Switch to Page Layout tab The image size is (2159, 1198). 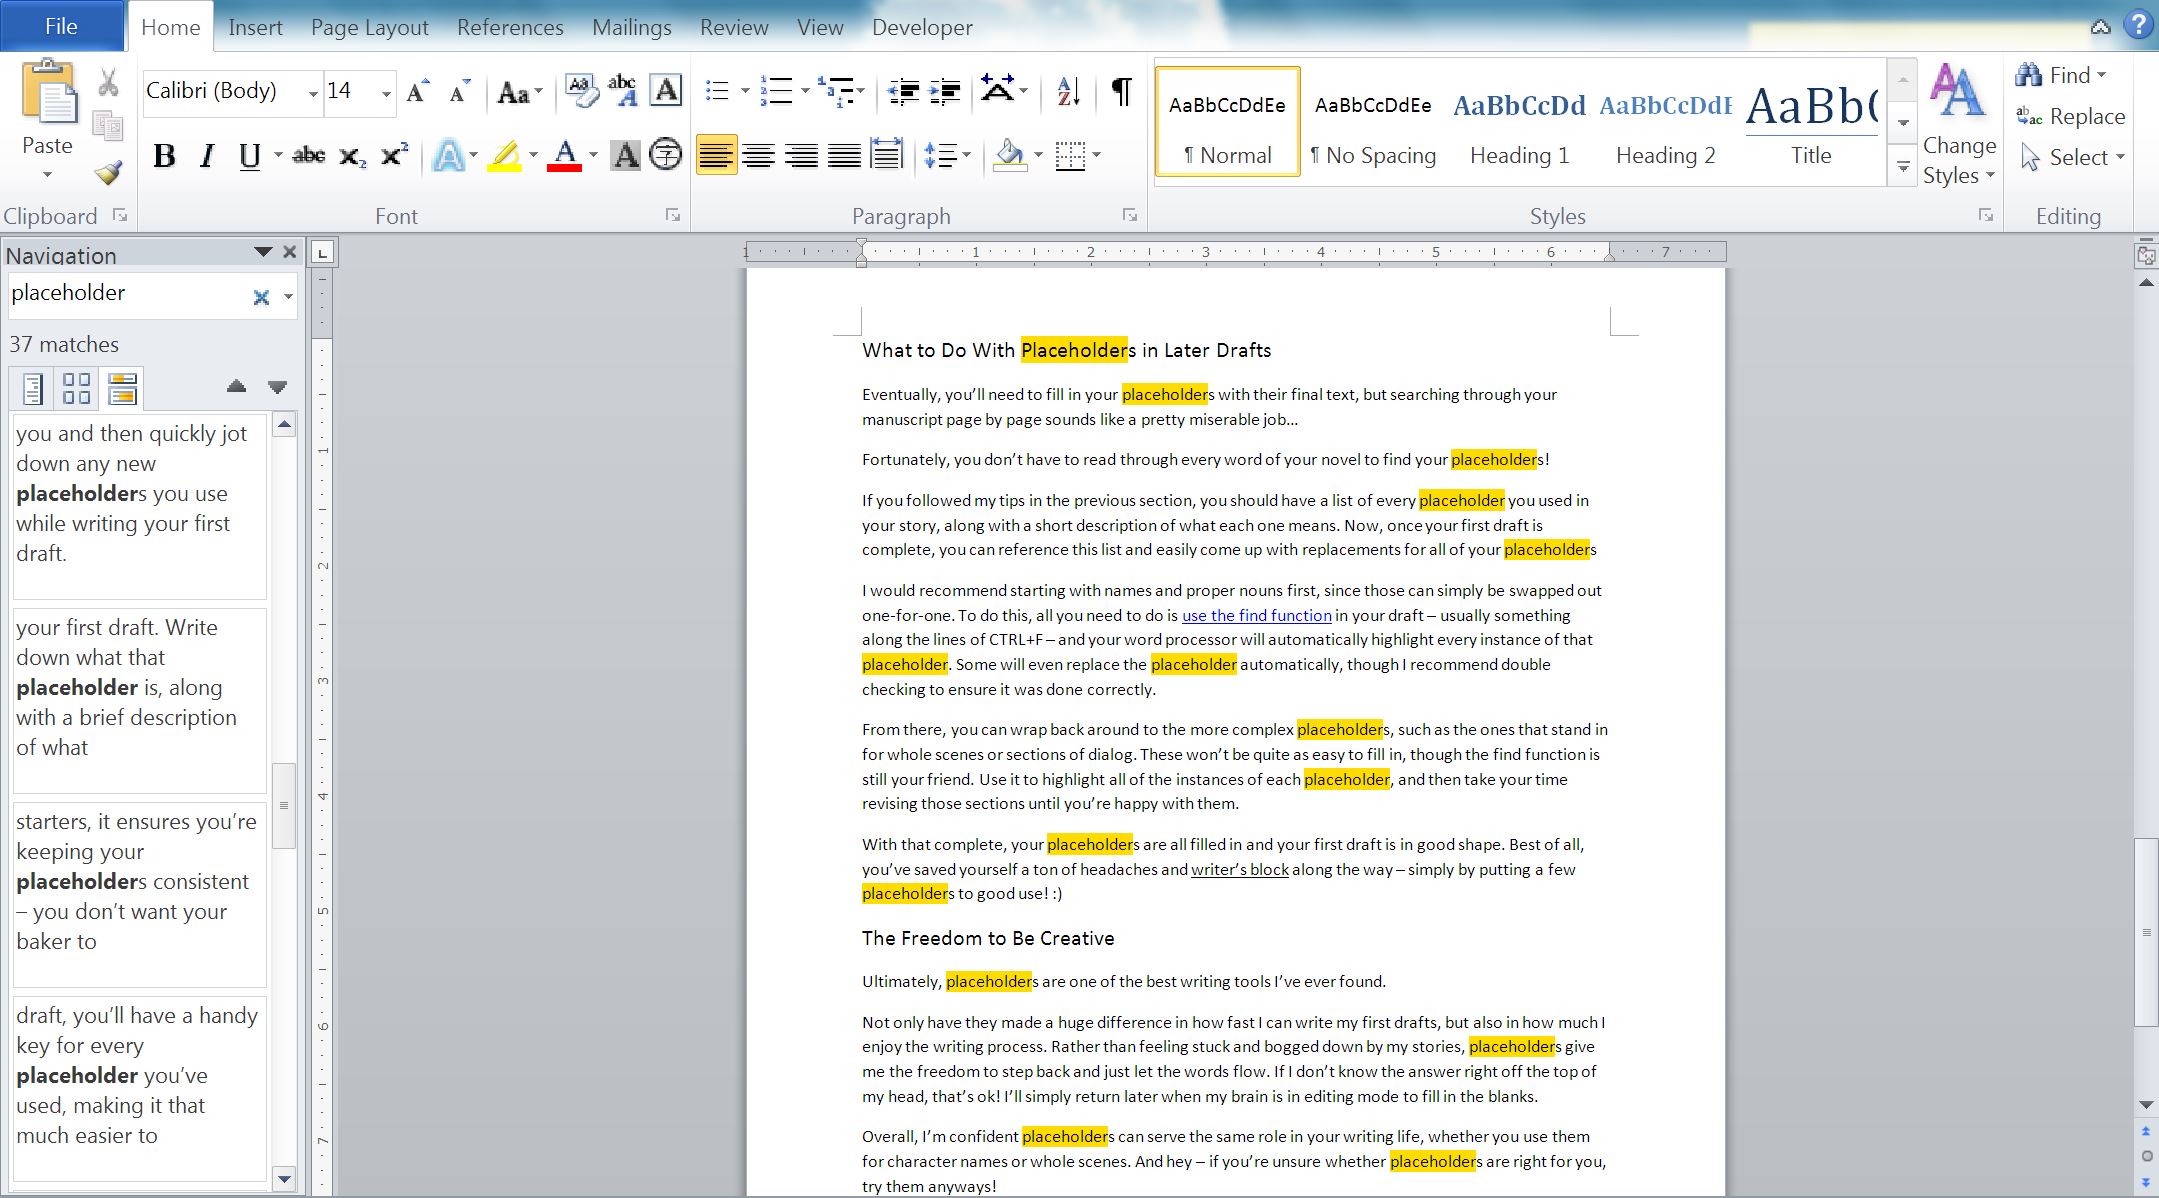click(x=369, y=27)
